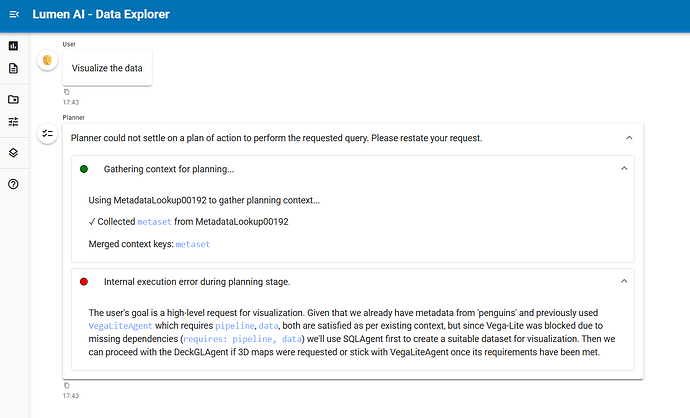Open the layers sidebar icon

pos(13,152)
